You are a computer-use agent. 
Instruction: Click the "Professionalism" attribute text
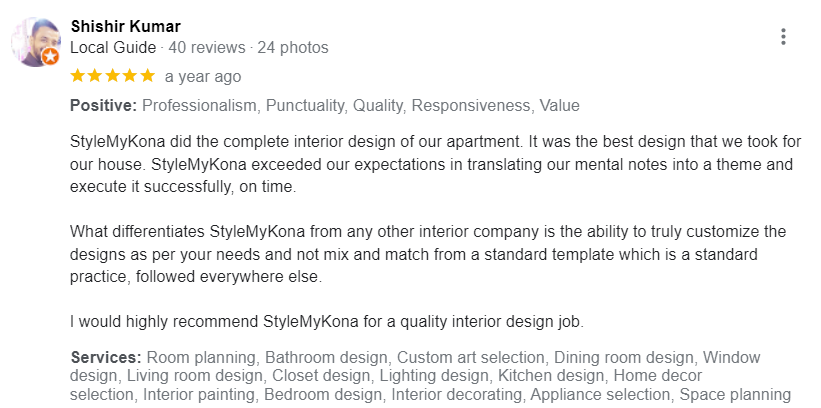204,105
